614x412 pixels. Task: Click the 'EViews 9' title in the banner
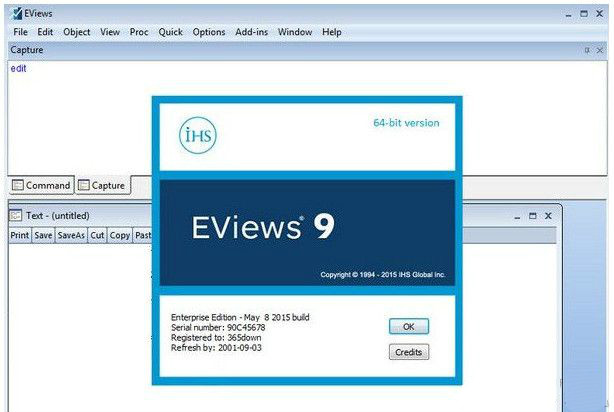coord(263,227)
